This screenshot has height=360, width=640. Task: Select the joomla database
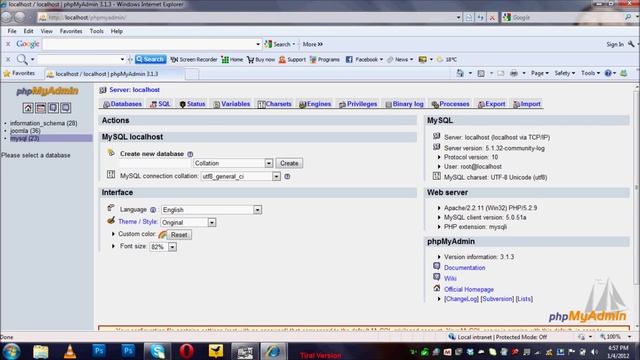pos(25,131)
